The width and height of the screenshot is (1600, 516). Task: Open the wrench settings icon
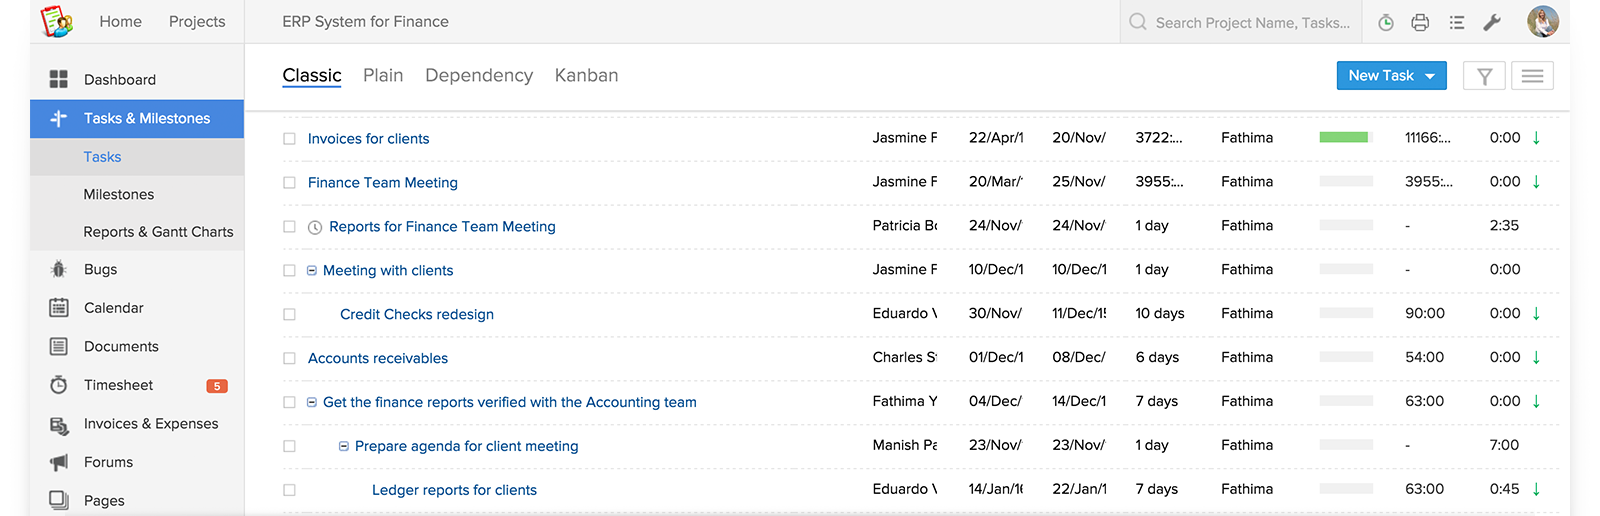click(1492, 22)
